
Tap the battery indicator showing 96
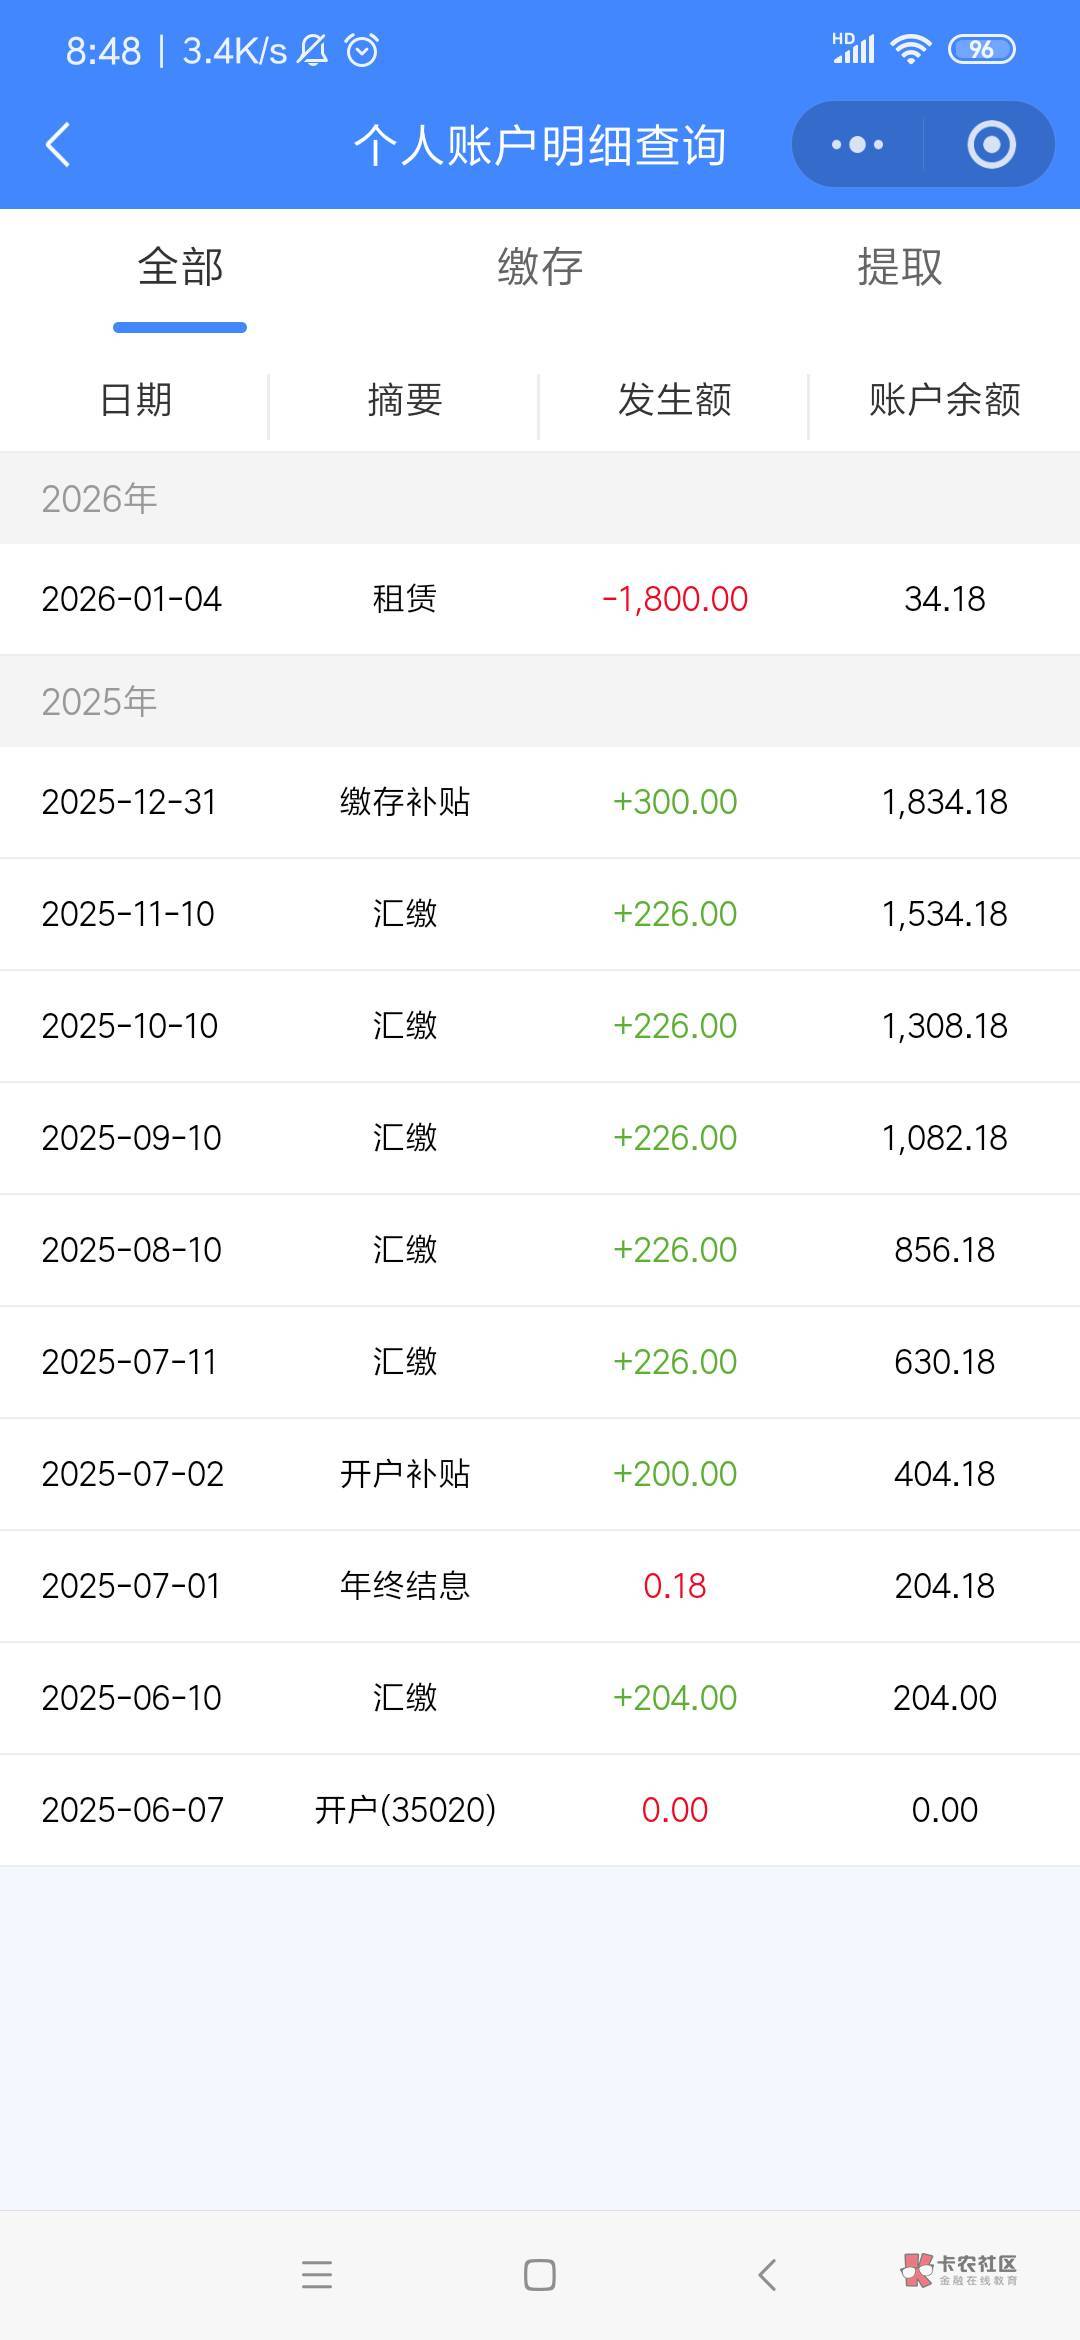pos(981,49)
